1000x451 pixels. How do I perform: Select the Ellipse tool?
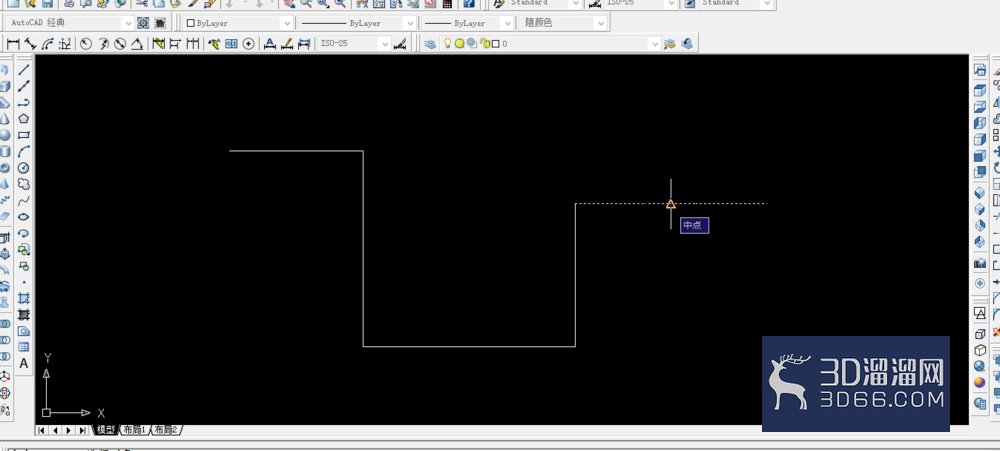pos(24,217)
